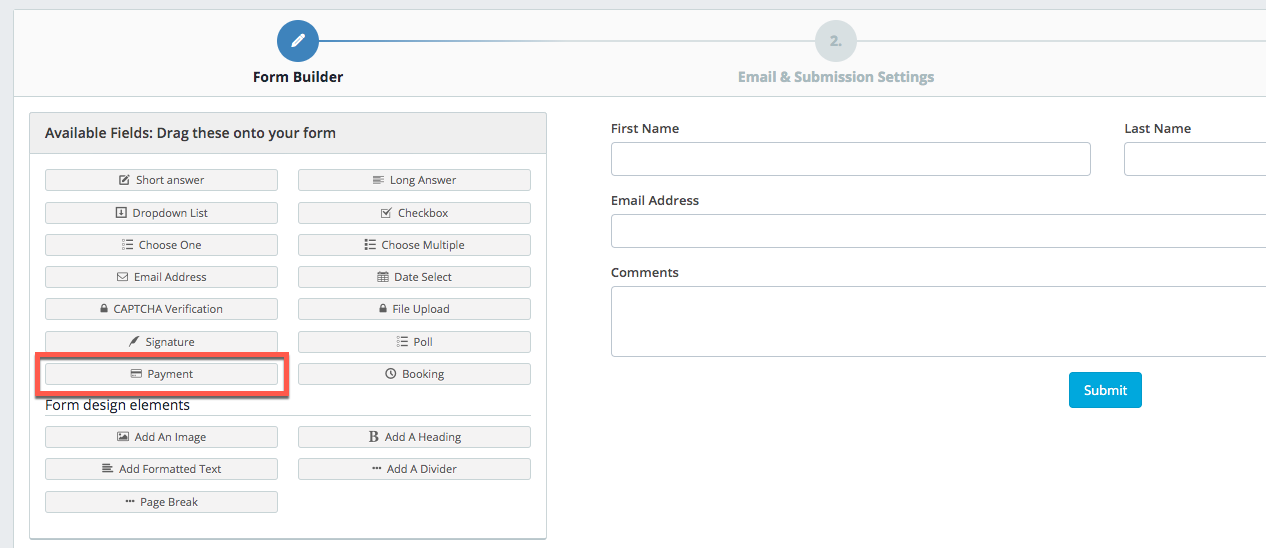The image size is (1266, 548).
Task: Choose the File Upload field button
Action: click(414, 309)
